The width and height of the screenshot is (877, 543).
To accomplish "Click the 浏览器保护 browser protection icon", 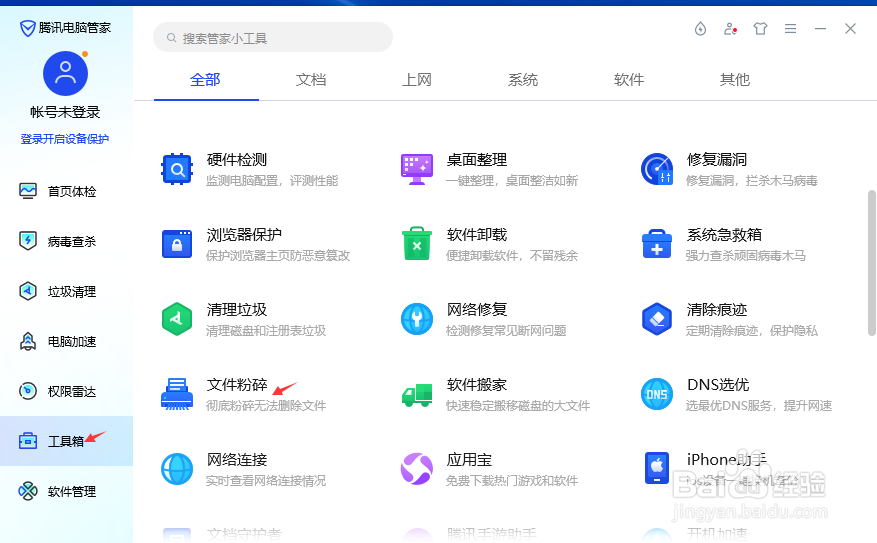I will coord(177,244).
